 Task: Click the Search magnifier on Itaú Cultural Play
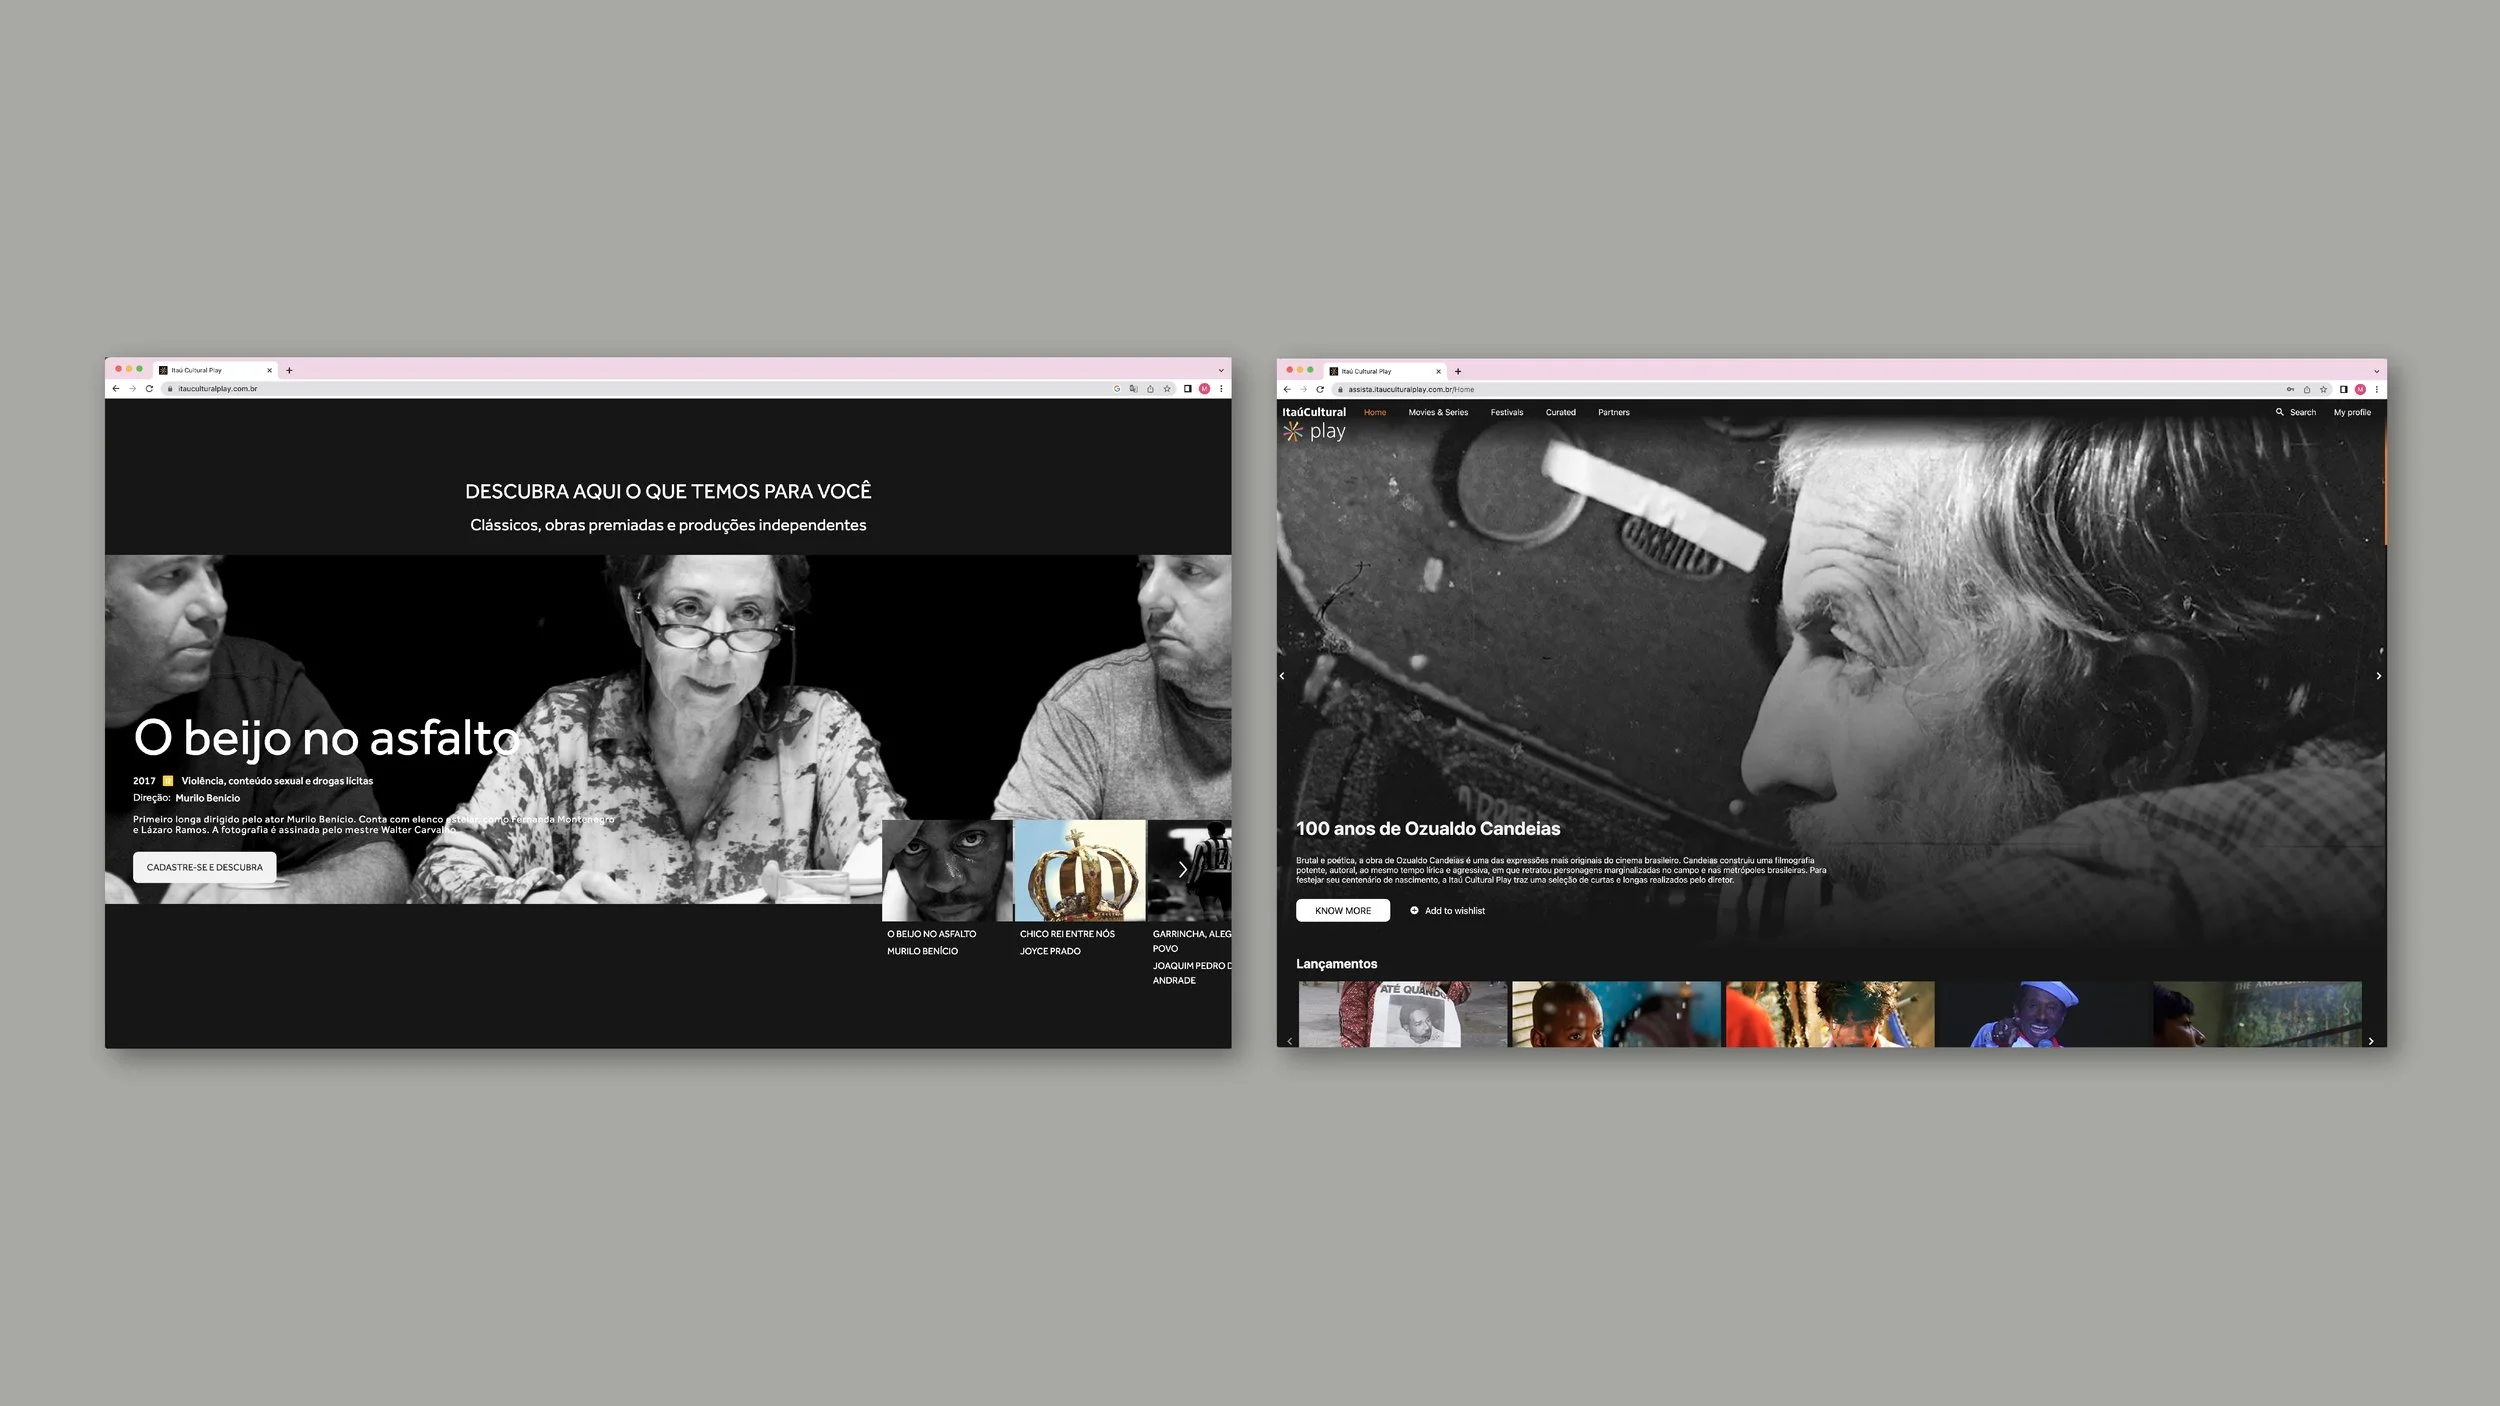(2279, 412)
